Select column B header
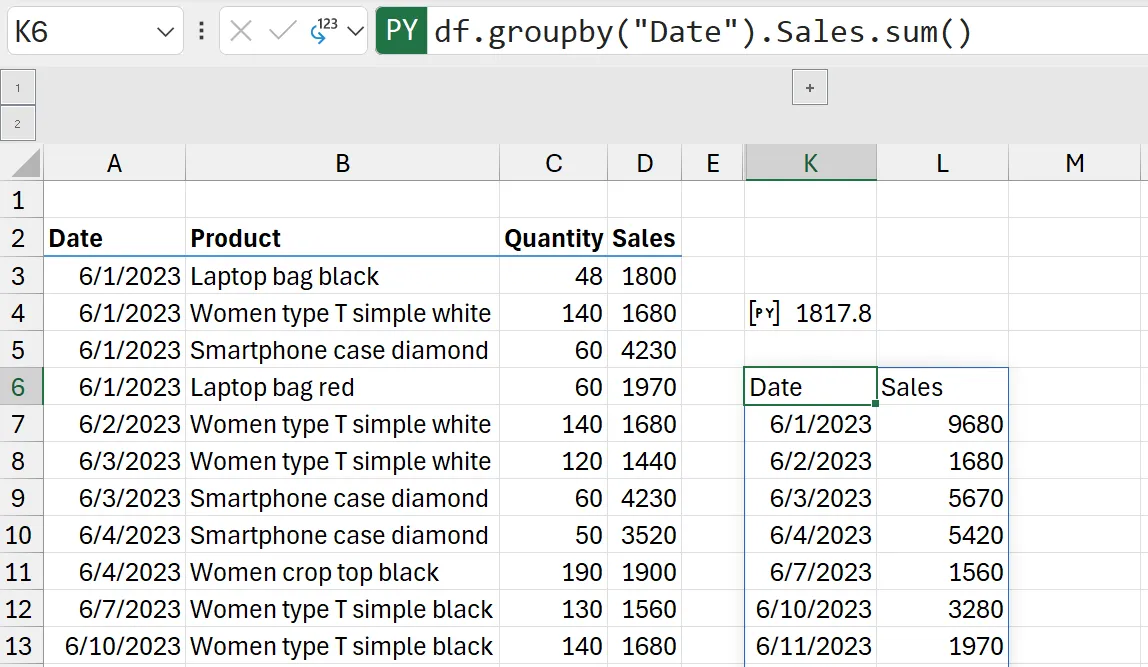Image resolution: width=1148 pixels, height=667 pixels. pyautogui.click(x=342, y=163)
